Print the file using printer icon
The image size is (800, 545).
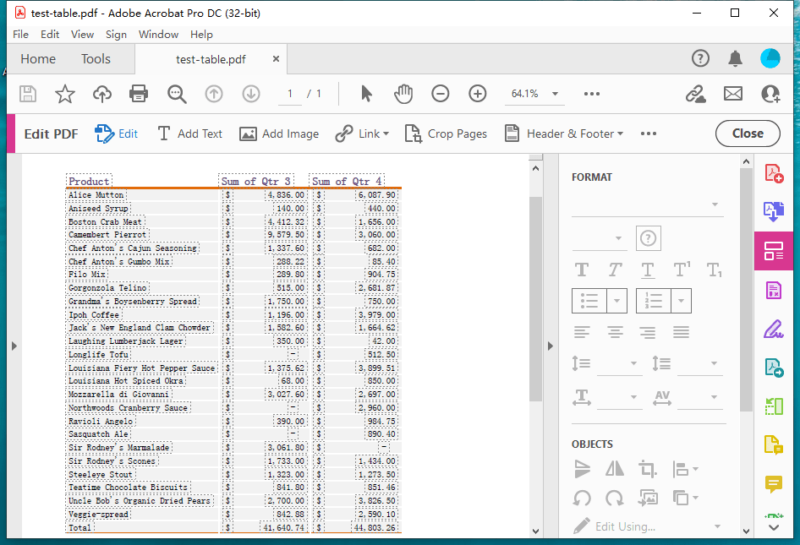point(139,94)
